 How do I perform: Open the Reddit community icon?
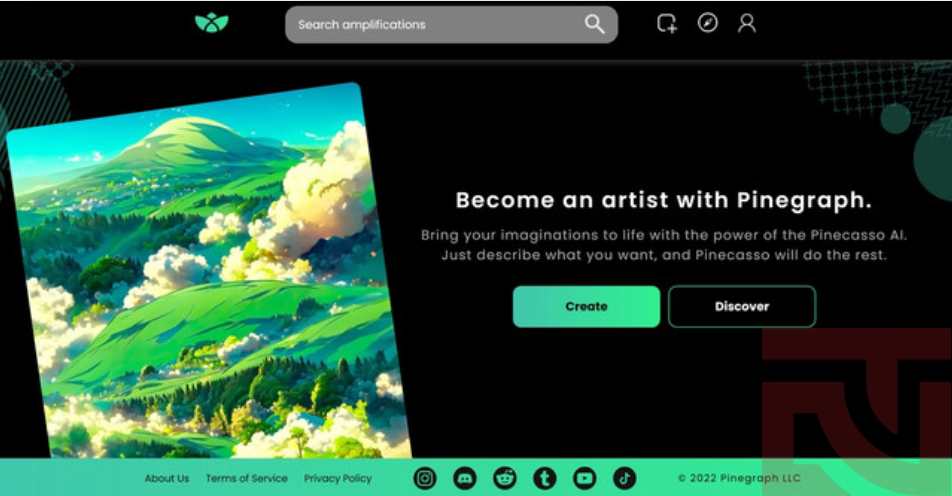[x=505, y=478]
